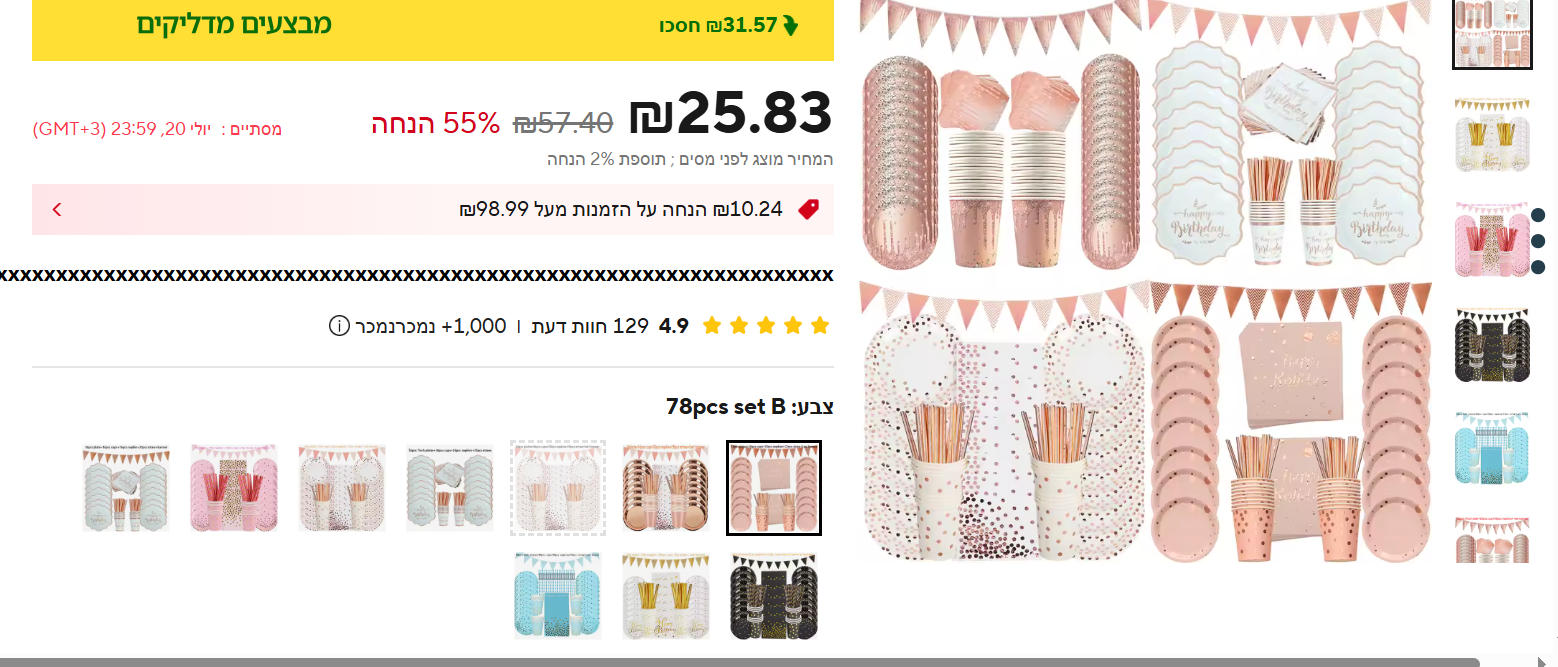View the black set gallery thumbnail
The width and height of the screenshot is (1558, 667).
coord(1492,345)
